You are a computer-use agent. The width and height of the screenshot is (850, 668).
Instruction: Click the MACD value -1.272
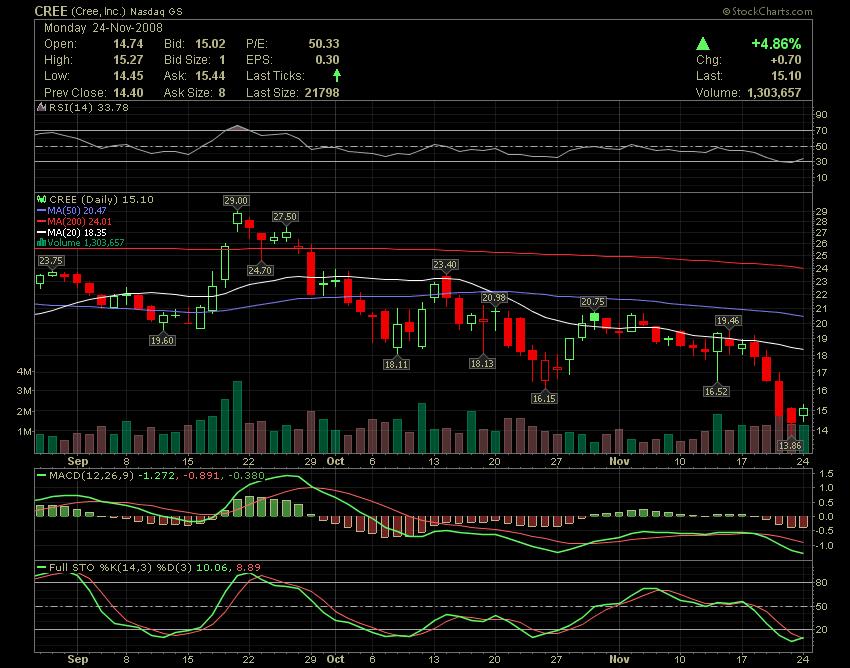click(x=157, y=476)
